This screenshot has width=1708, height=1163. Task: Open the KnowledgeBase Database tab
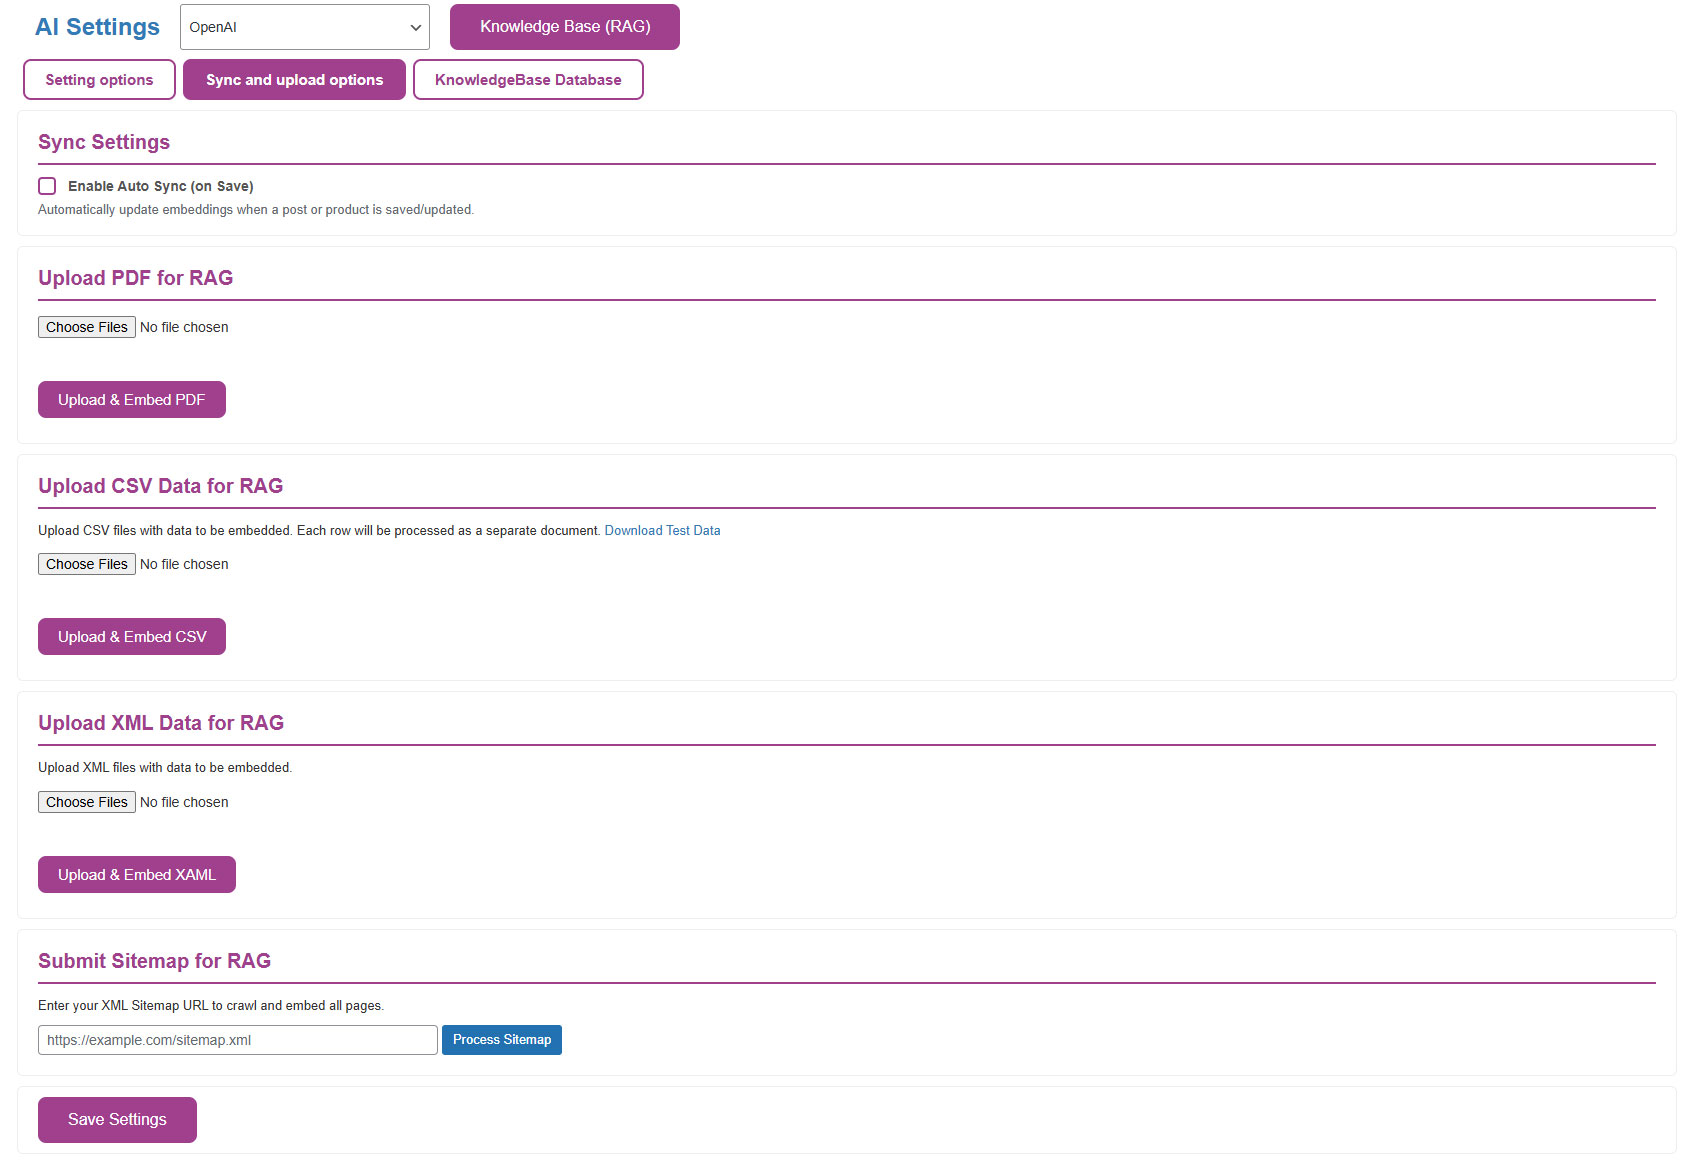click(527, 80)
